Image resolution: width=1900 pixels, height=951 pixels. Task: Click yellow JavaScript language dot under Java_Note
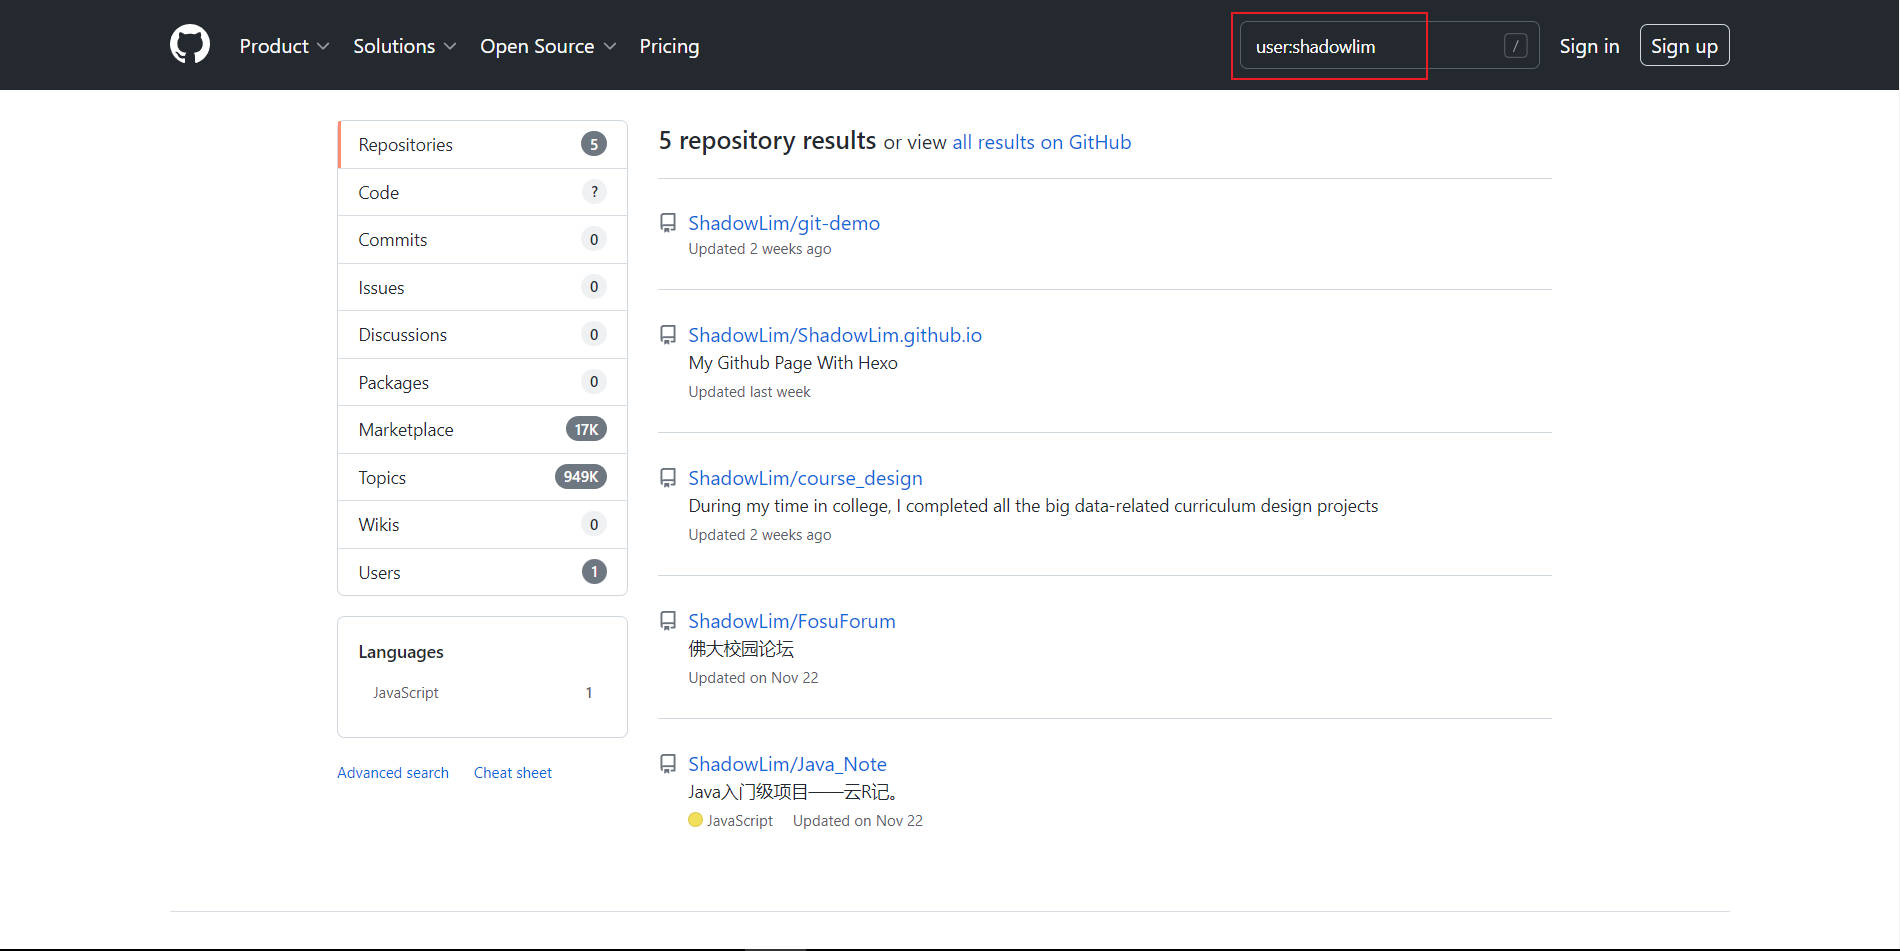tap(695, 820)
